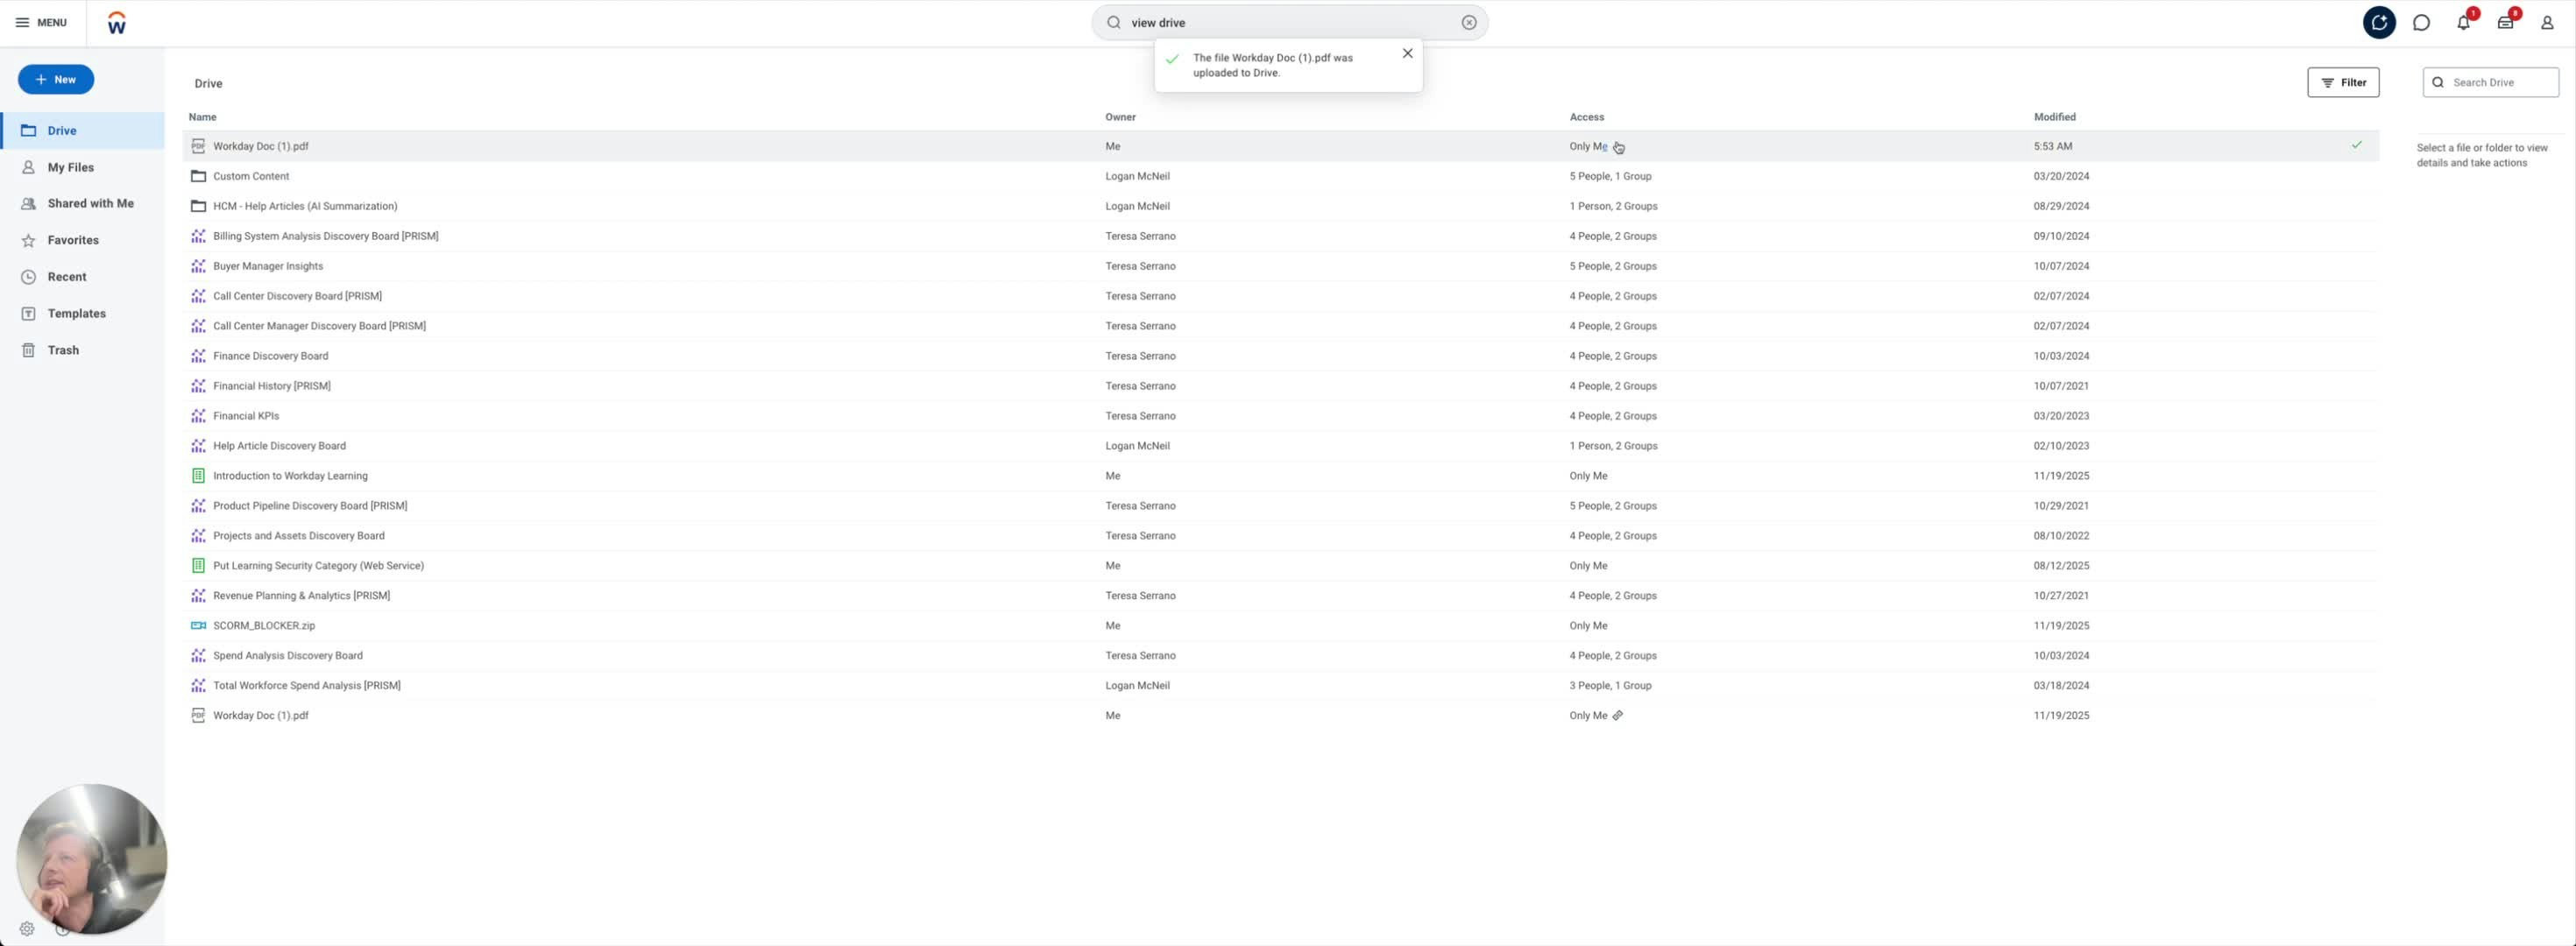The image size is (2576, 946).
Task: Open the Drive section in the sidebar
Action: click(60, 130)
